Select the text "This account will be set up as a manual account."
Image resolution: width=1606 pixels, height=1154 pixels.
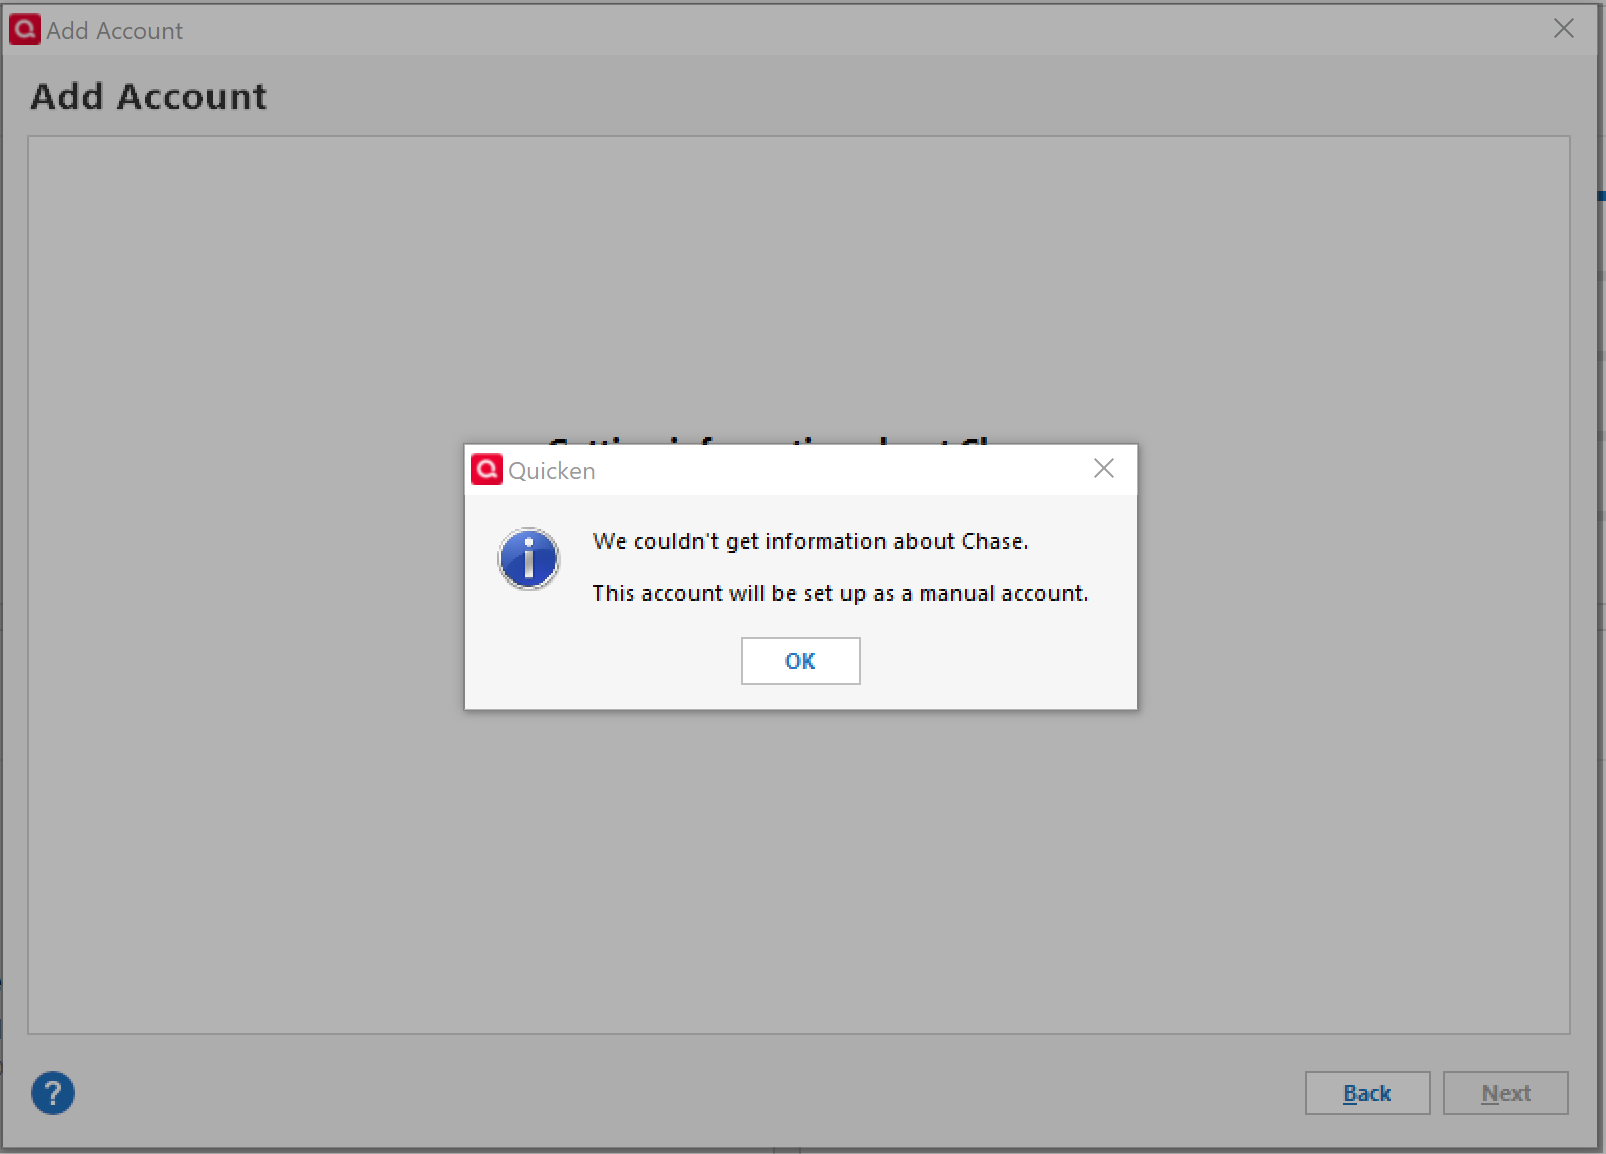click(840, 593)
